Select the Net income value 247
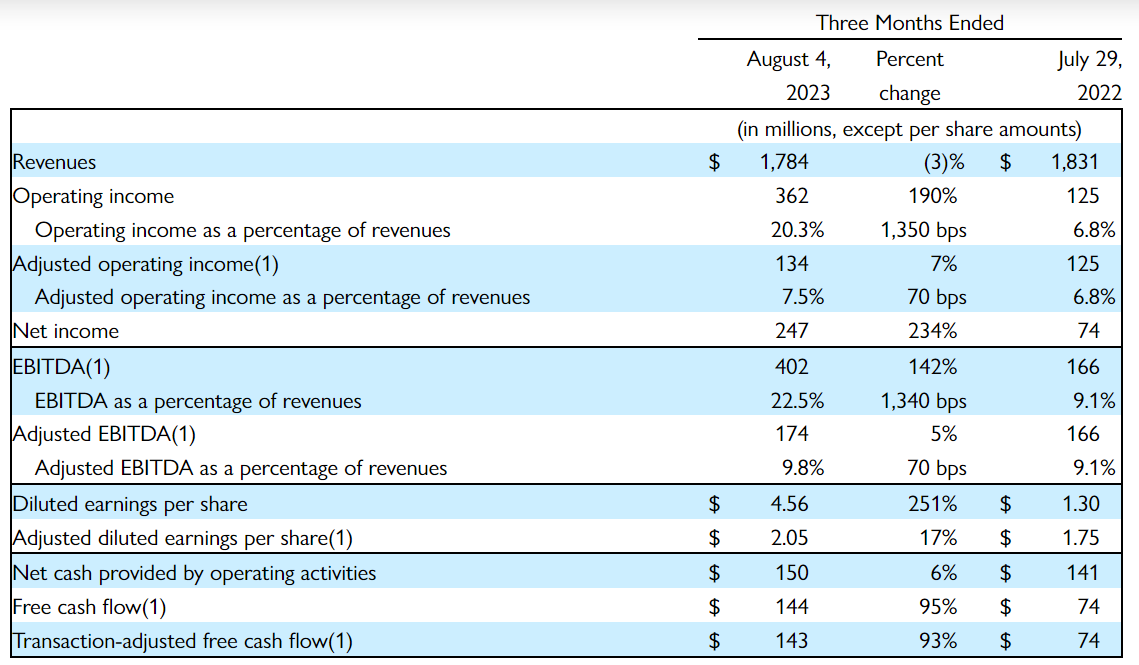This screenshot has height=665, width=1139. point(790,331)
